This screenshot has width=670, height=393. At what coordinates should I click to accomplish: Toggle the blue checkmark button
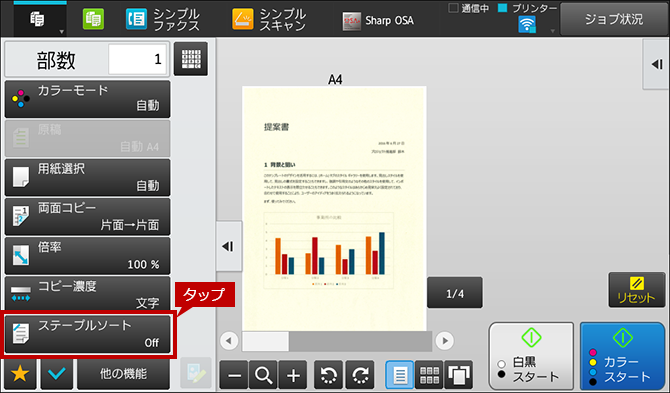(x=57, y=374)
